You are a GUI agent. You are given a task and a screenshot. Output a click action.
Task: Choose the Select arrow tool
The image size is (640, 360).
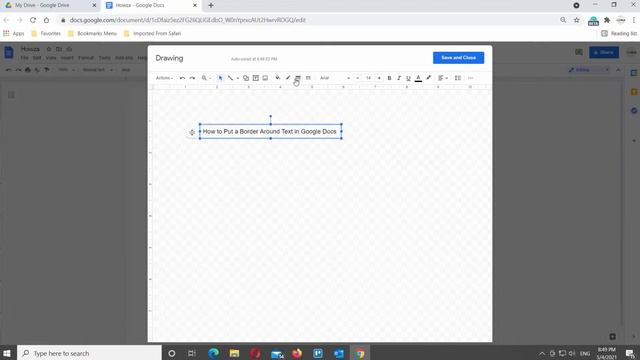point(220,78)
